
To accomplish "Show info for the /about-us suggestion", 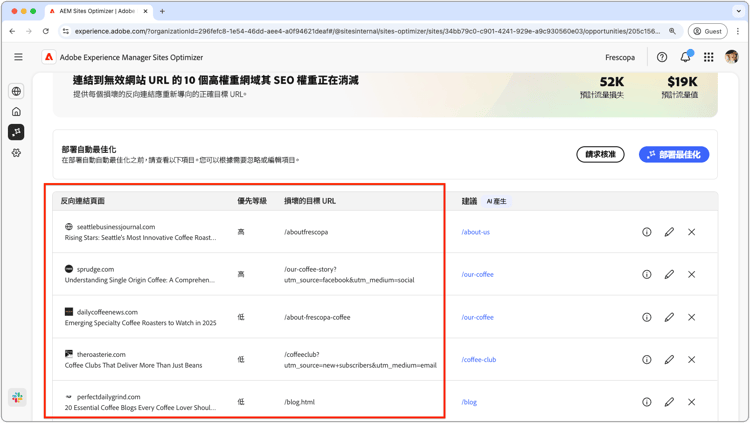I will click(x=647, y=232).
